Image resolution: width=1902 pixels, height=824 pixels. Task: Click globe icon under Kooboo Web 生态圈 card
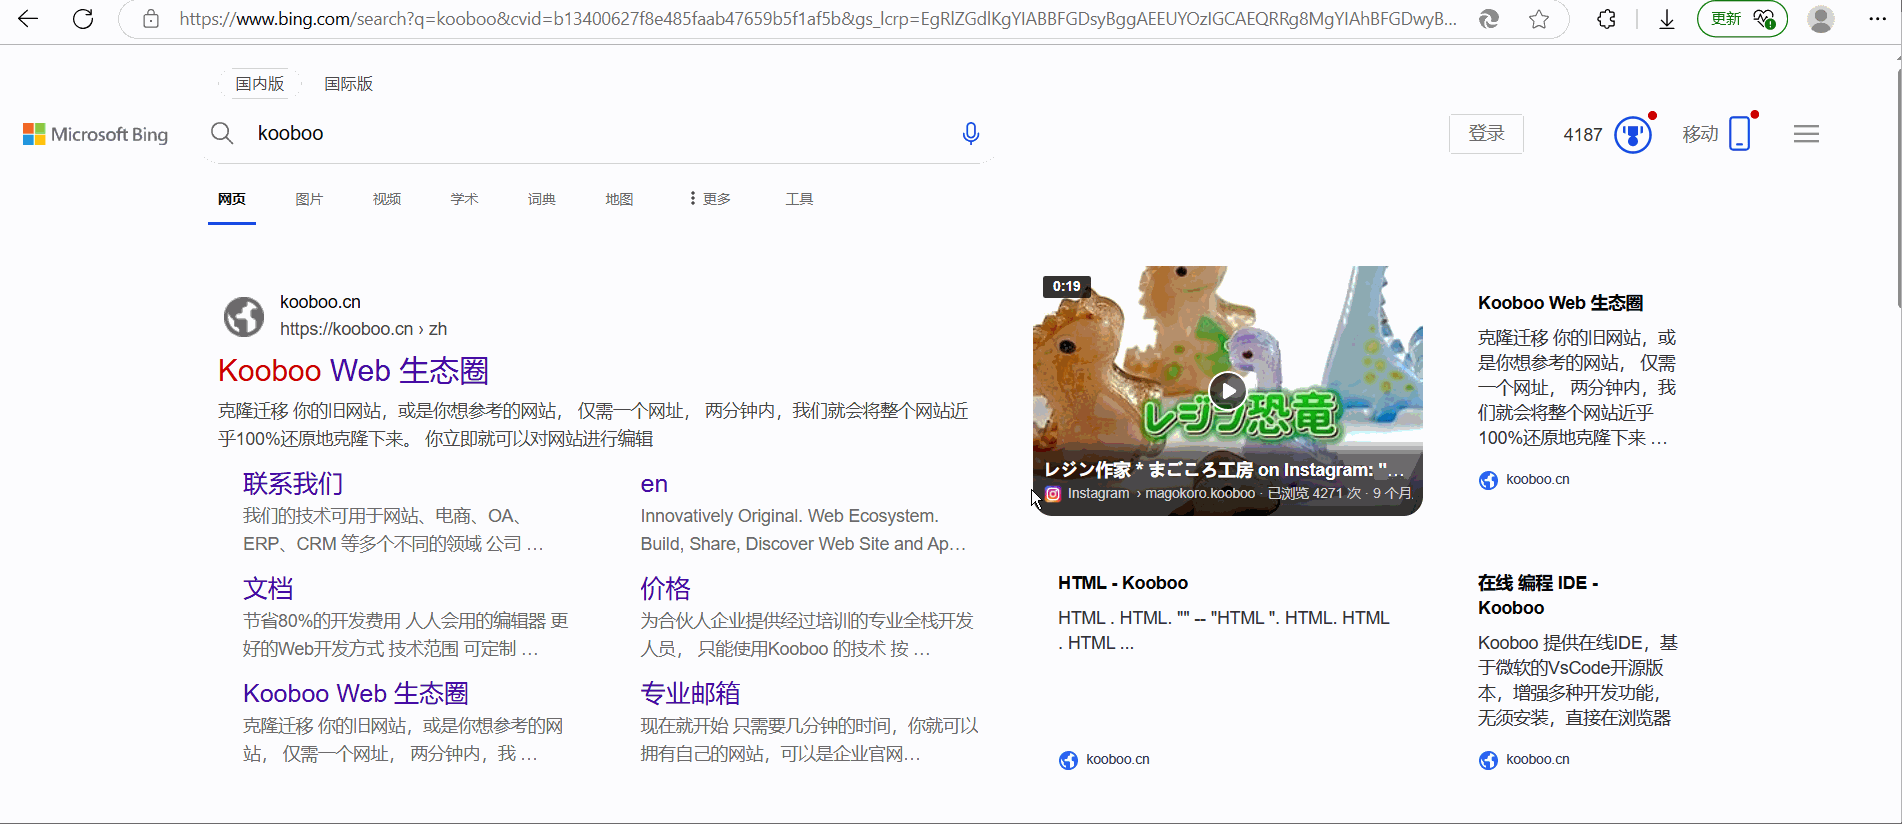tap(1488, 480)
